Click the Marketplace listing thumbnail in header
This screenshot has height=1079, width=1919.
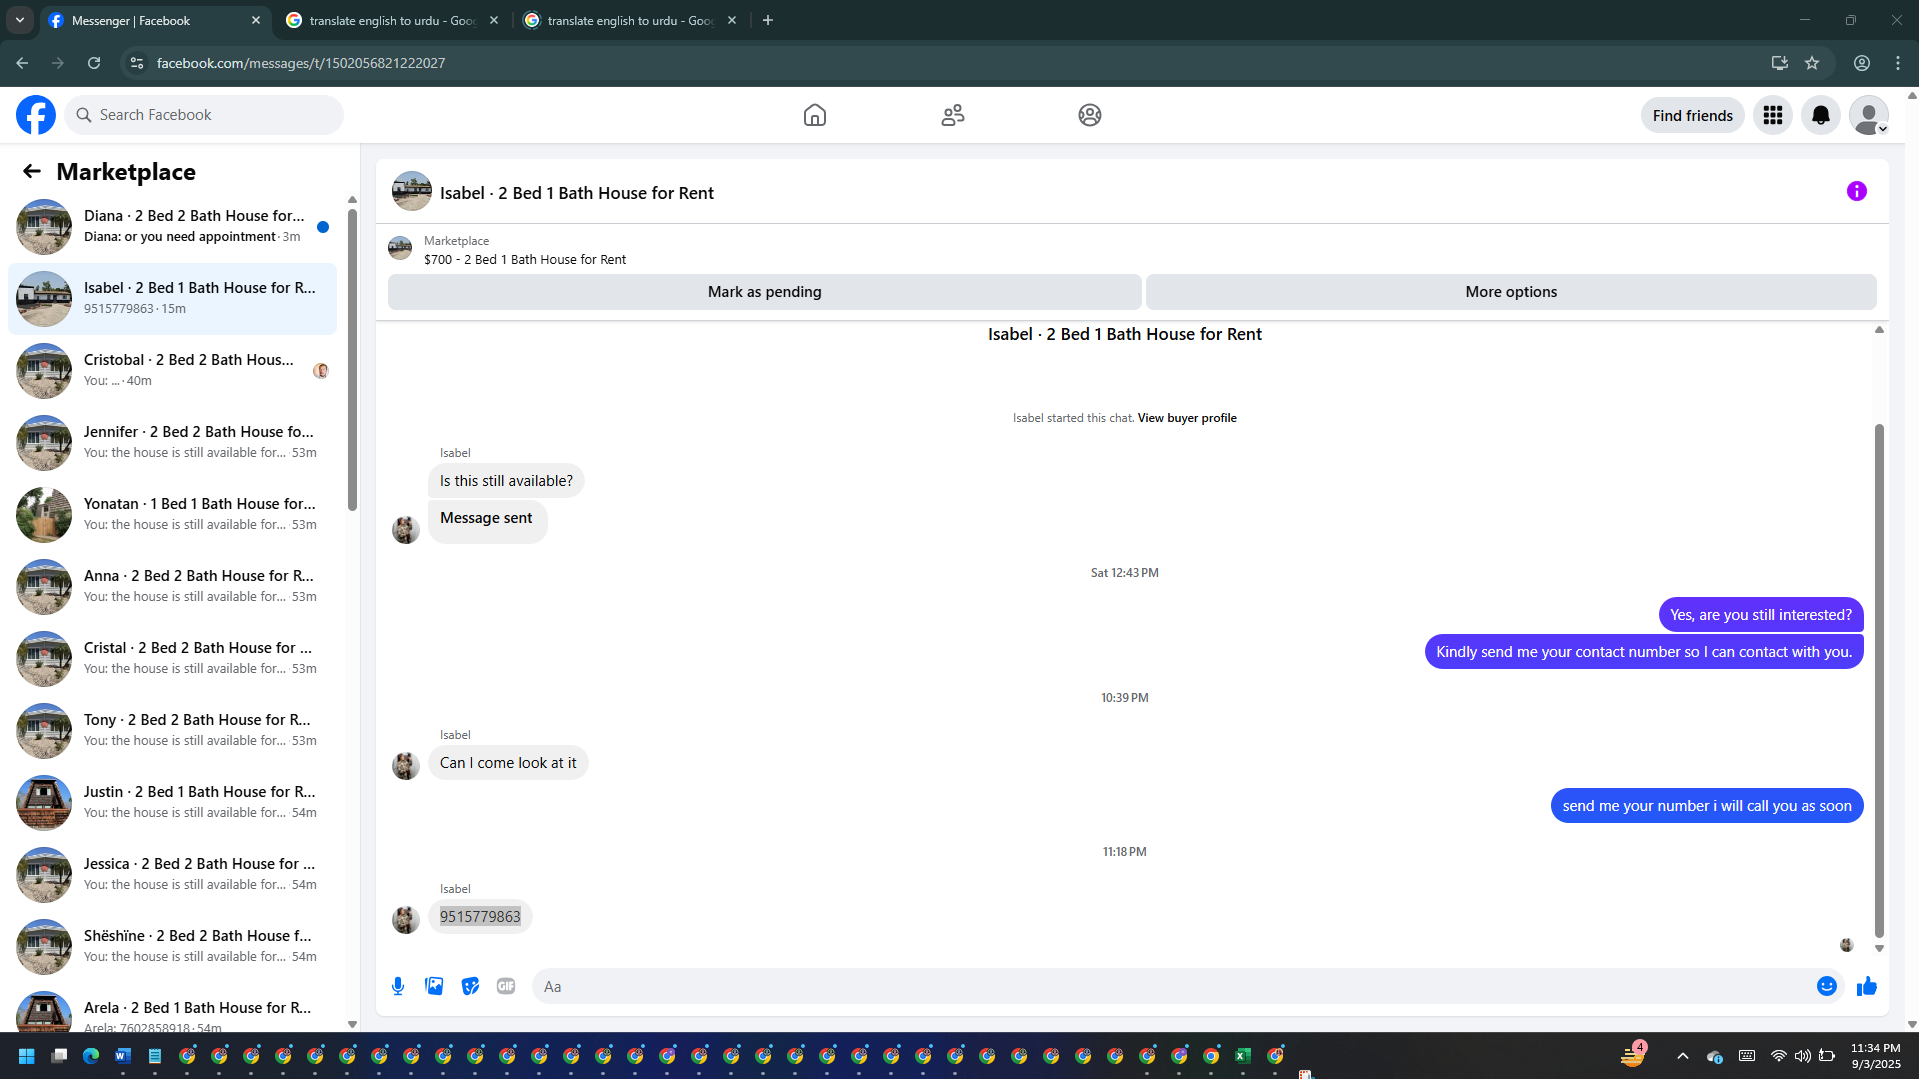click(400, 248)
